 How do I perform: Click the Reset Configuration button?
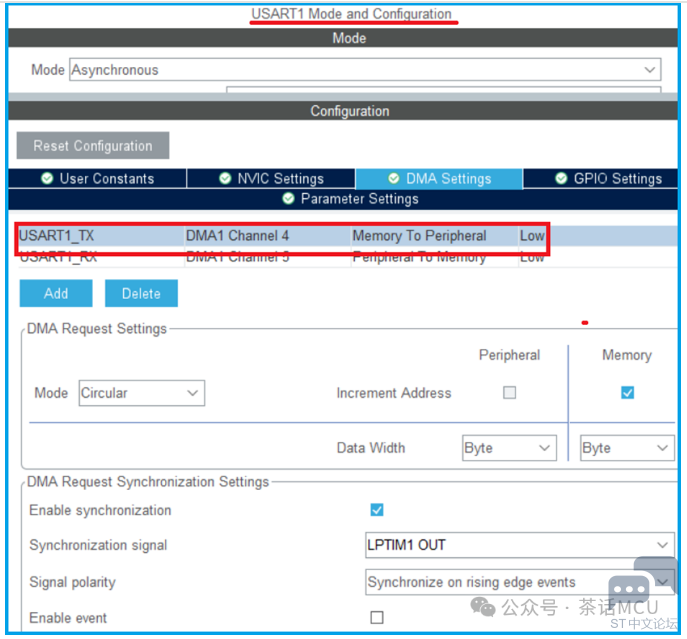click(93, 146)
